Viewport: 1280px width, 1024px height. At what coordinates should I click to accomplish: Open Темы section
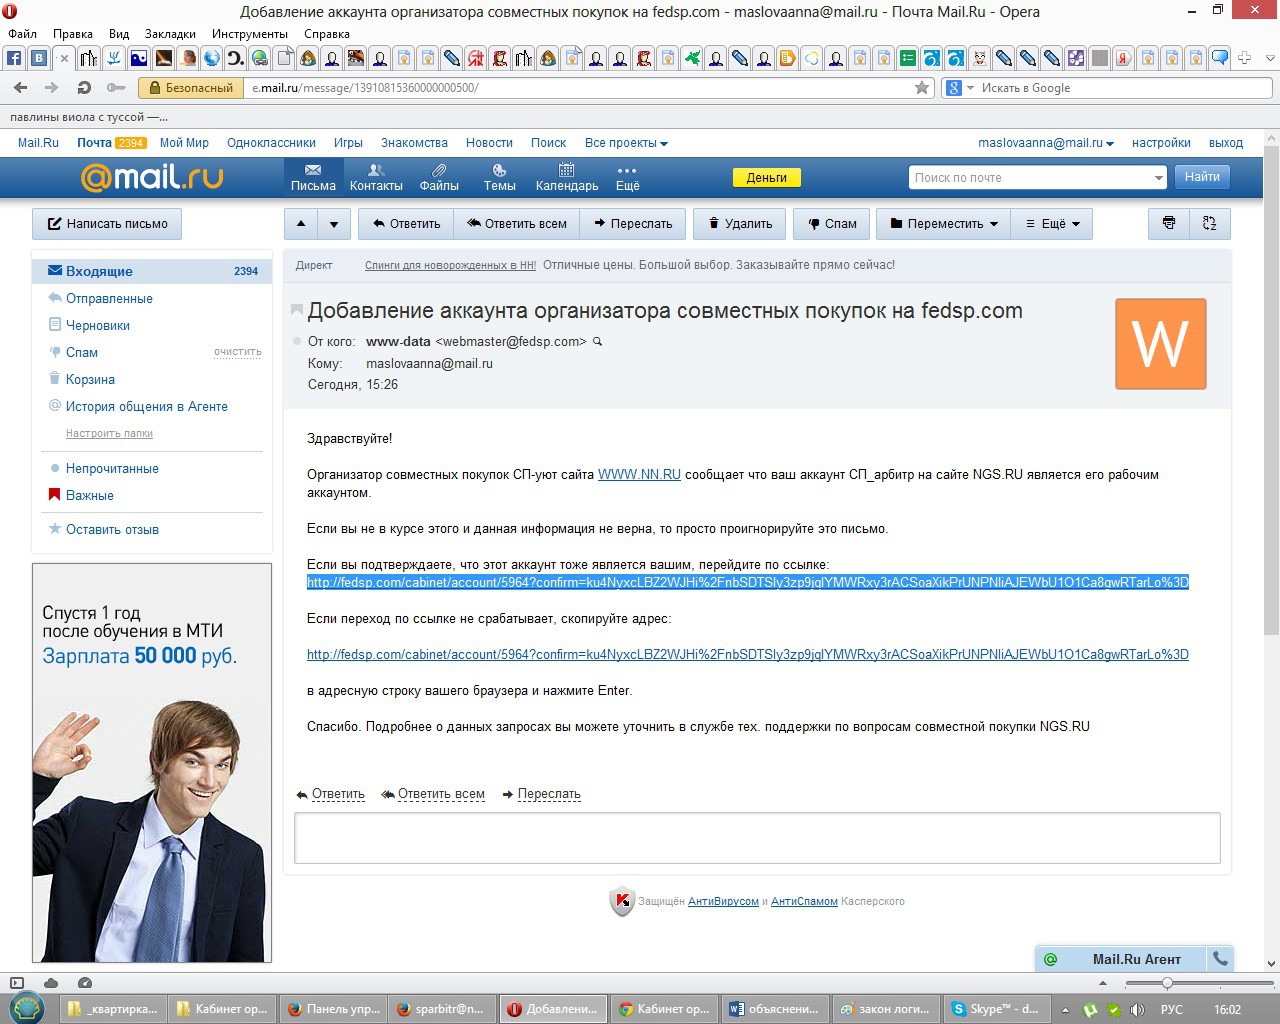tap(499, 177)
